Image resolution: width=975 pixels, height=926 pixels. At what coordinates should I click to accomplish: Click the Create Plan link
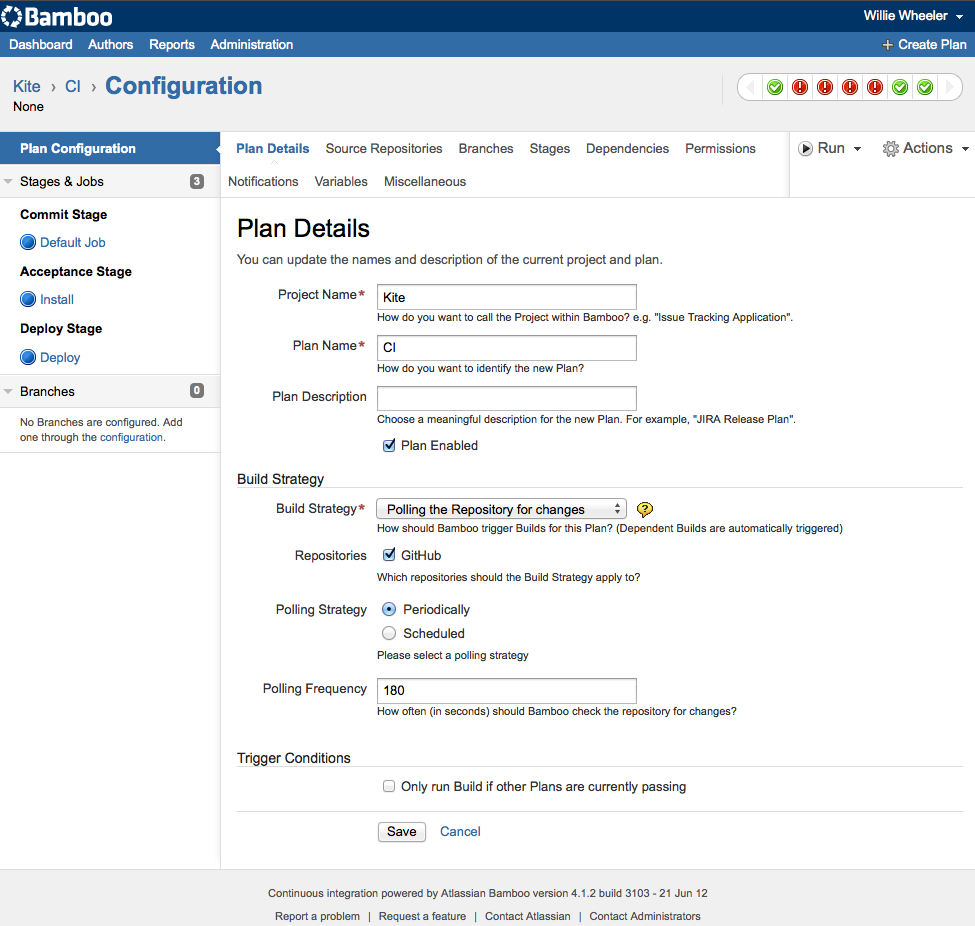(x=932, y=45)
